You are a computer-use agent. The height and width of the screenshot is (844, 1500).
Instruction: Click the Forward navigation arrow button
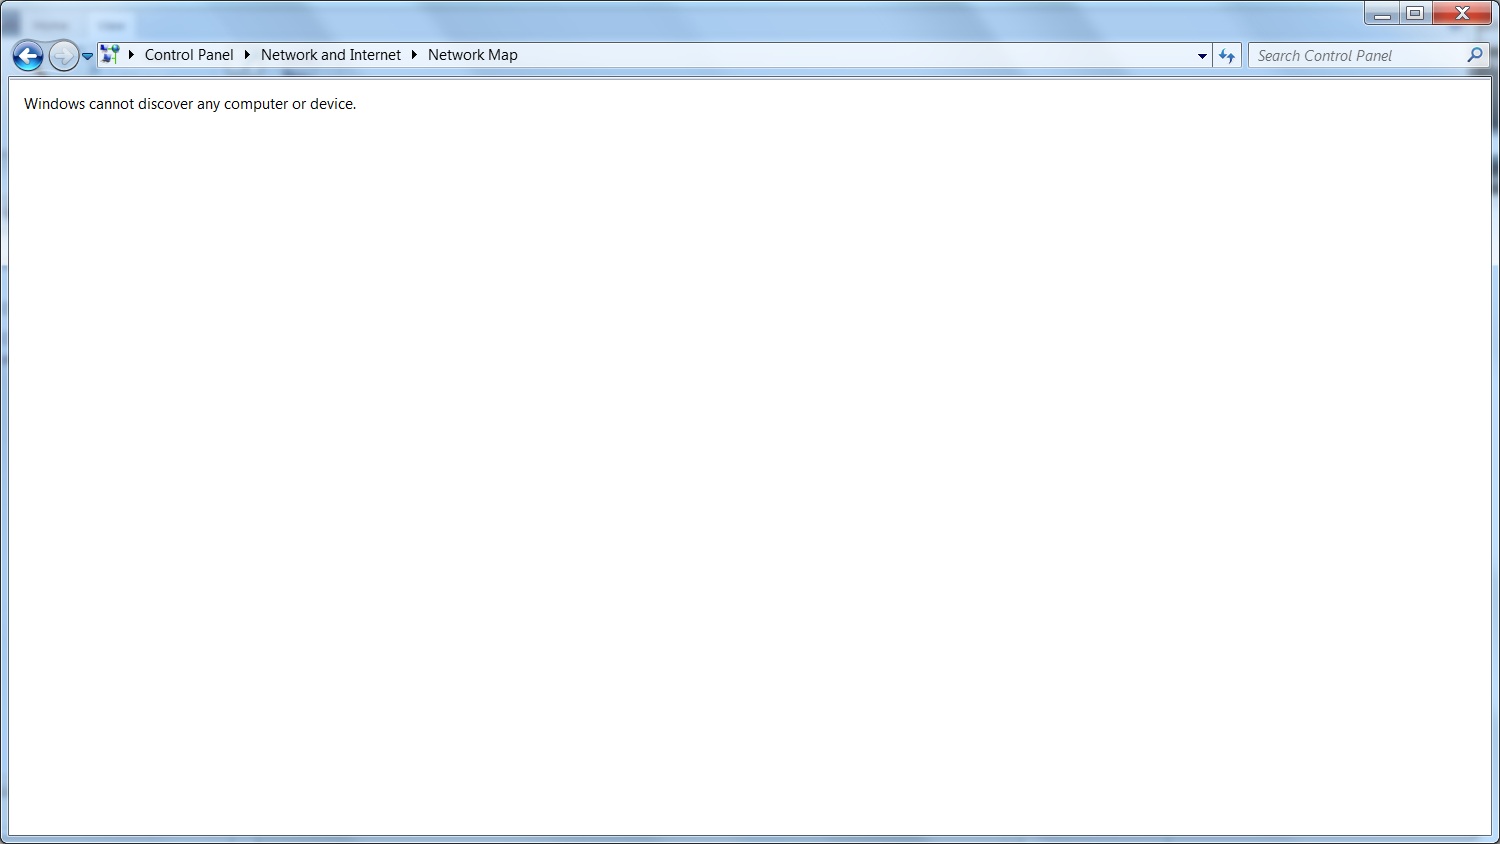pos(63,56)
